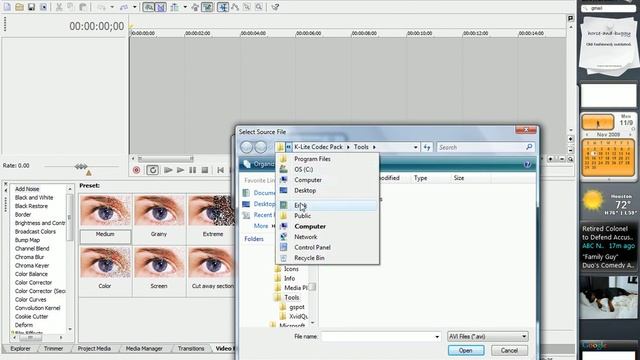Image resolution: width=640 pixels, height=360 pixels.
Task: Choose Desktop in path dropdown menu
Action: [327, 191]
